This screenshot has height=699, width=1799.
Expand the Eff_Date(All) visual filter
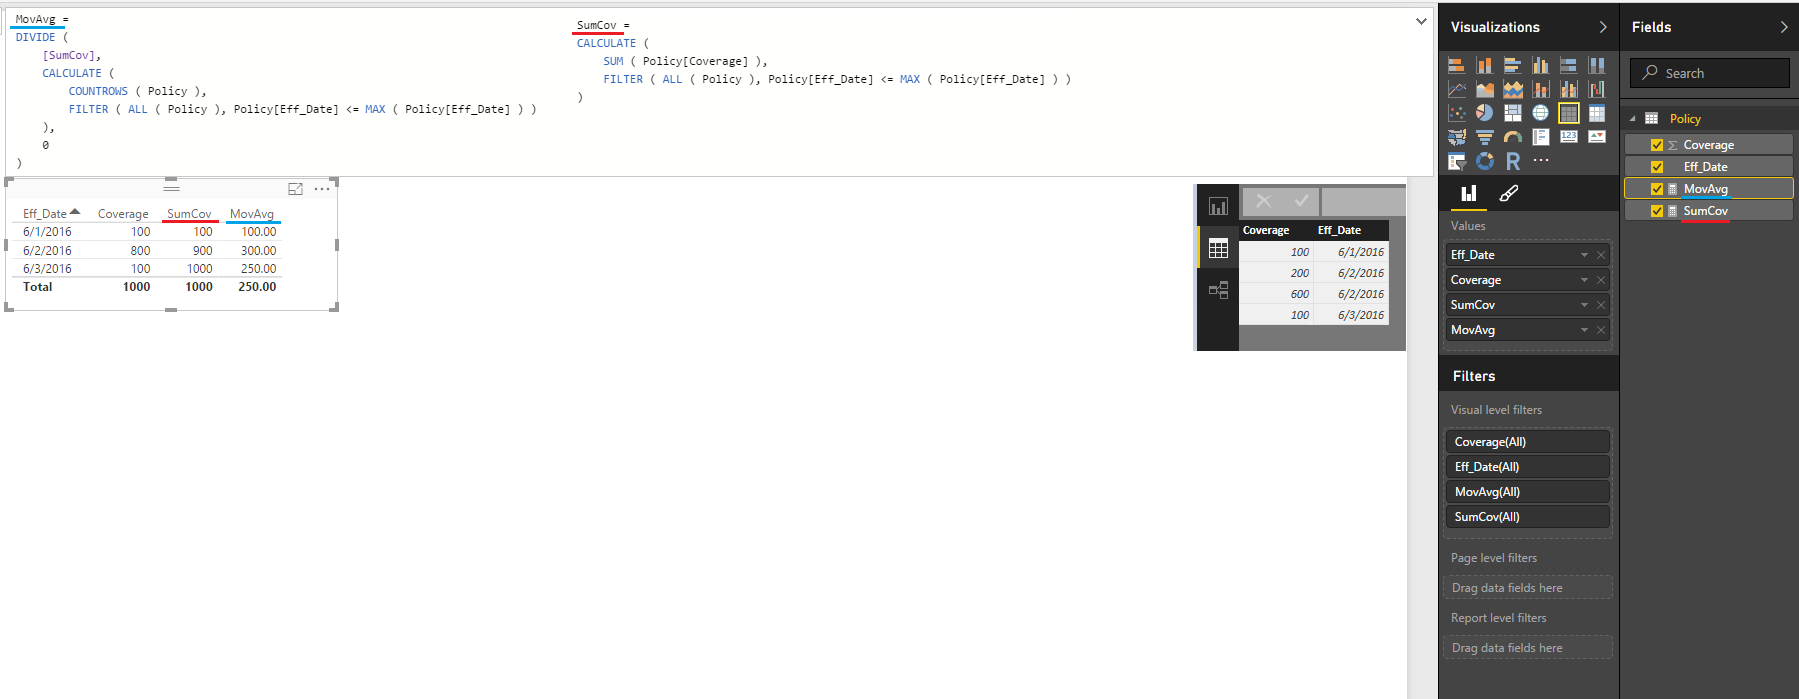tap(1527, 467)
